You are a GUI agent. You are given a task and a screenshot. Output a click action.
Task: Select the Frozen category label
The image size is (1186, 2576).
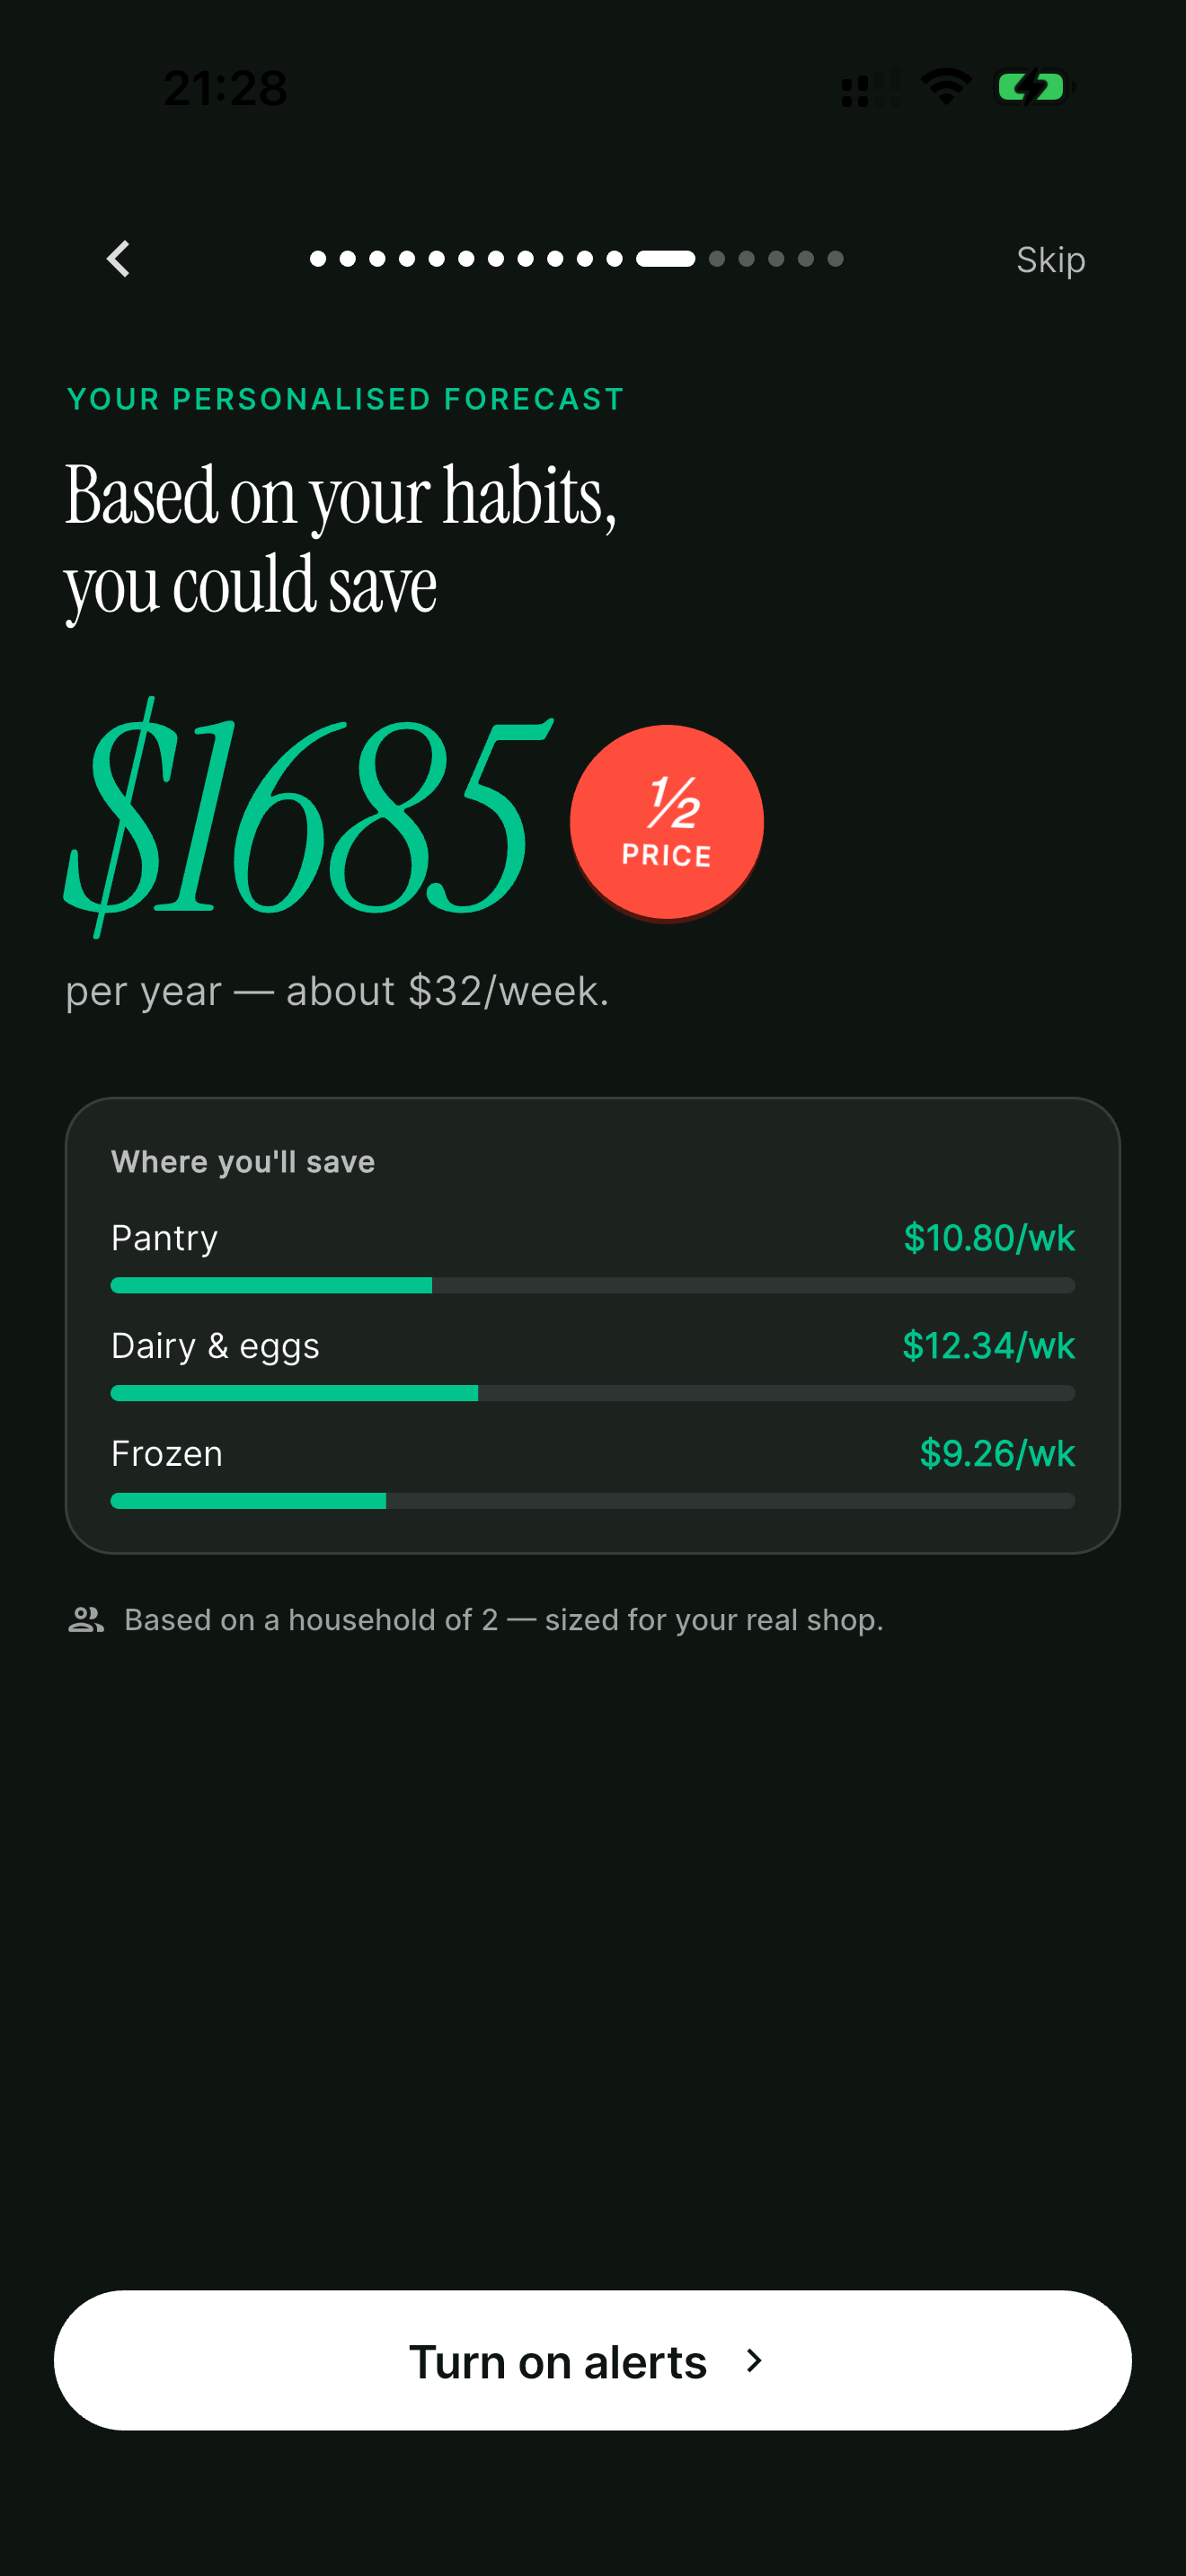(167, 1454)
